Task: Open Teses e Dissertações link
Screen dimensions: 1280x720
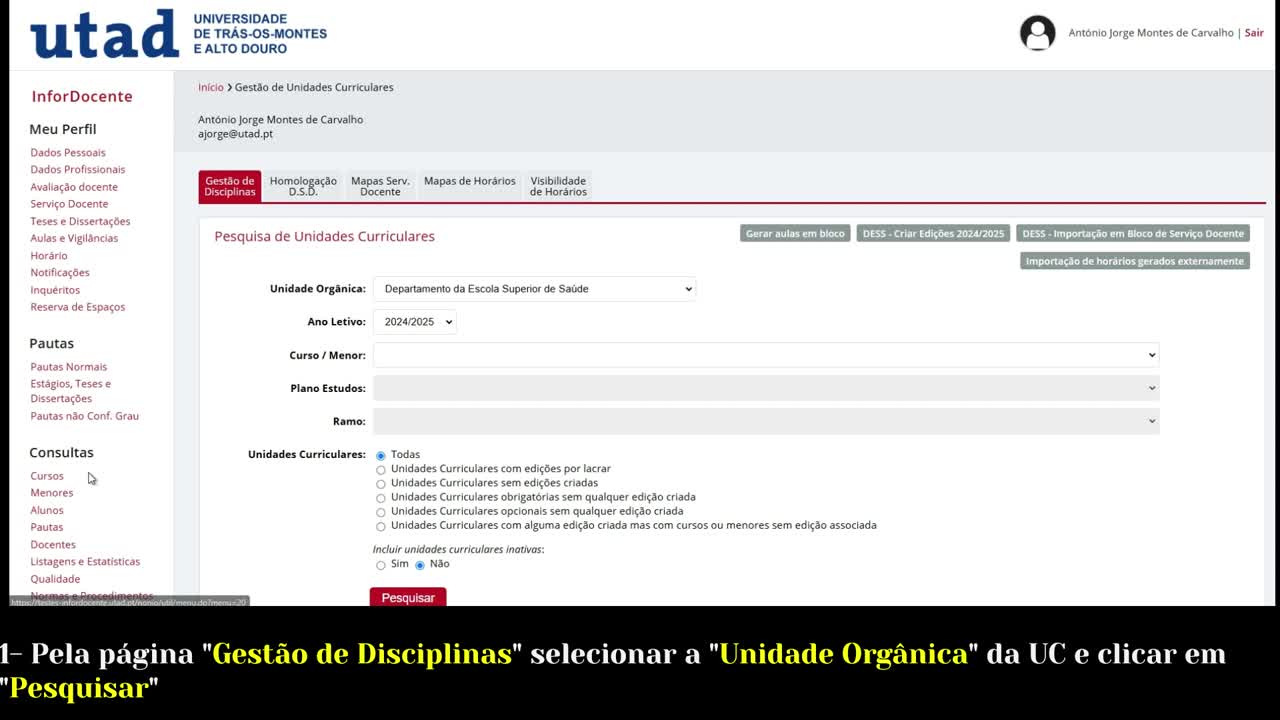Action: (x=80, y=222)
